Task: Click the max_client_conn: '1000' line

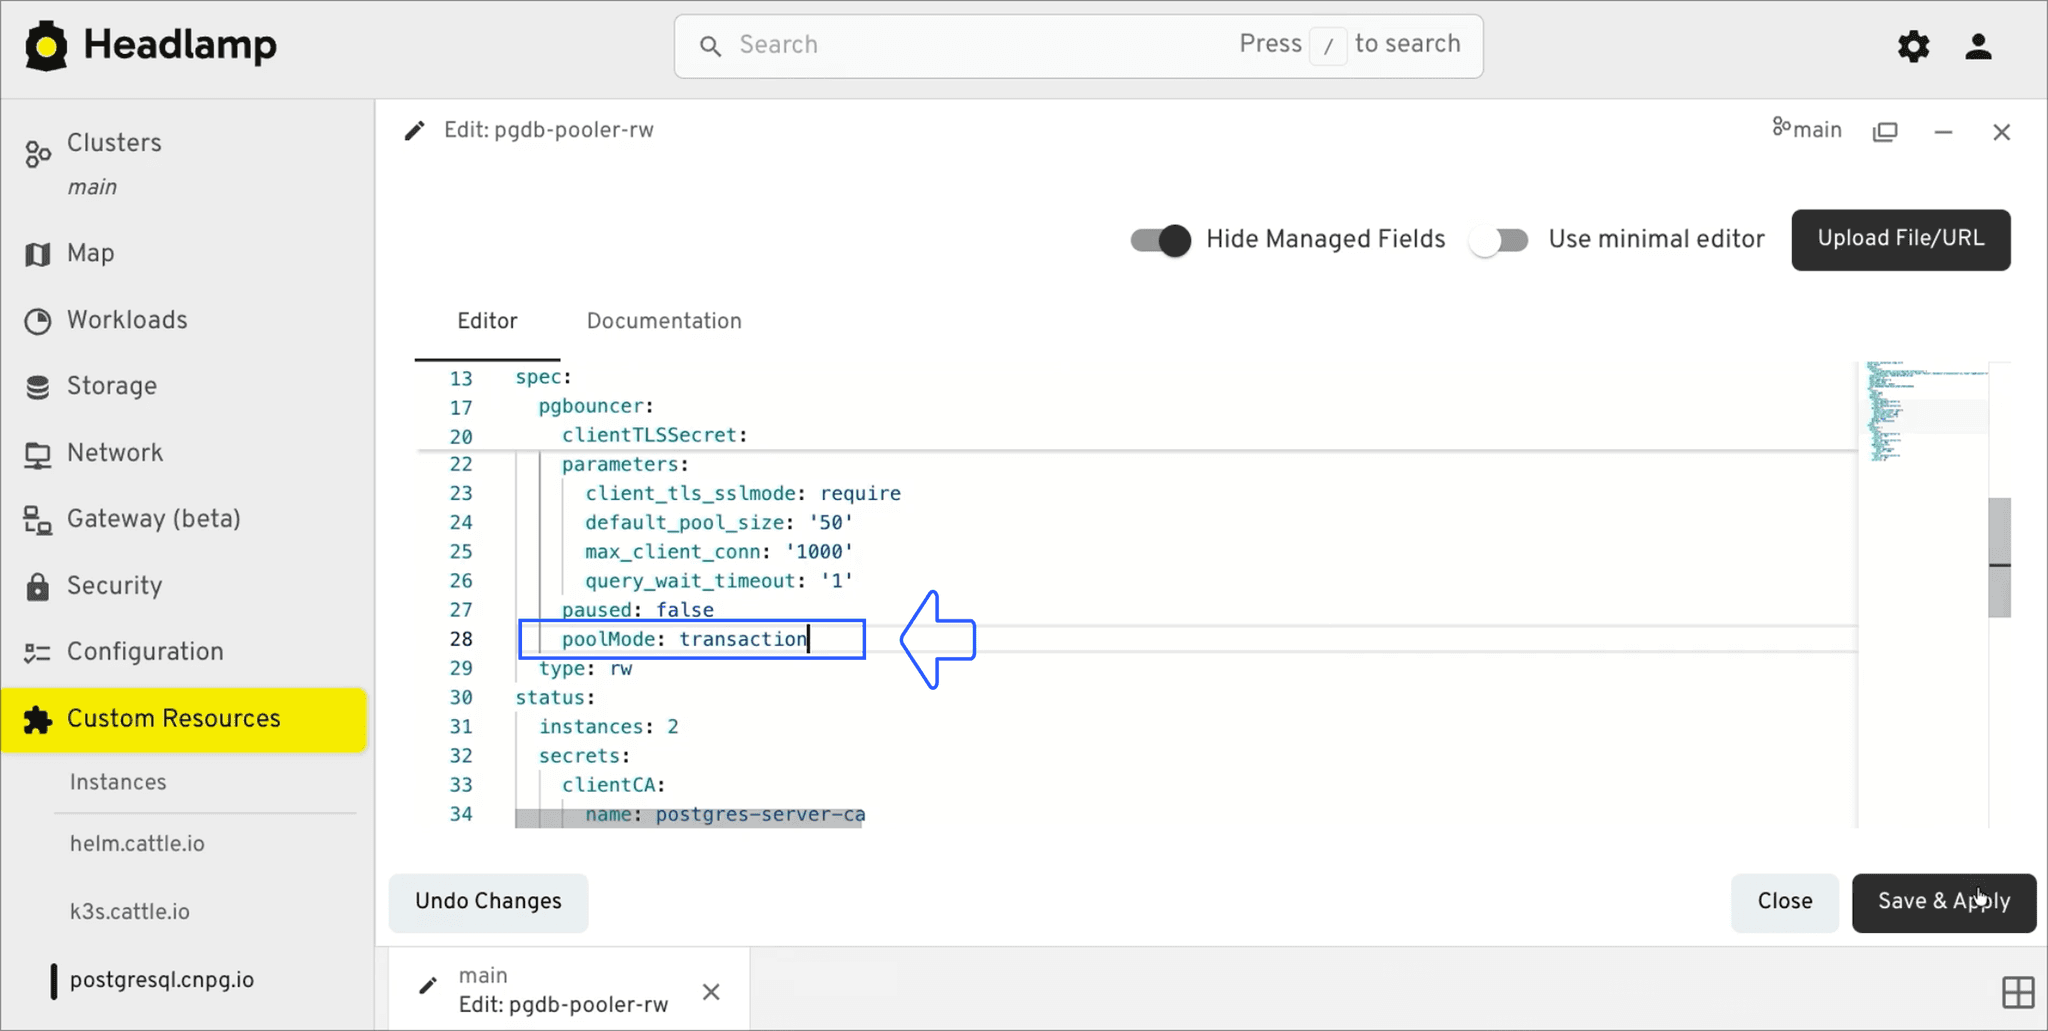Action: click(719, 551)
